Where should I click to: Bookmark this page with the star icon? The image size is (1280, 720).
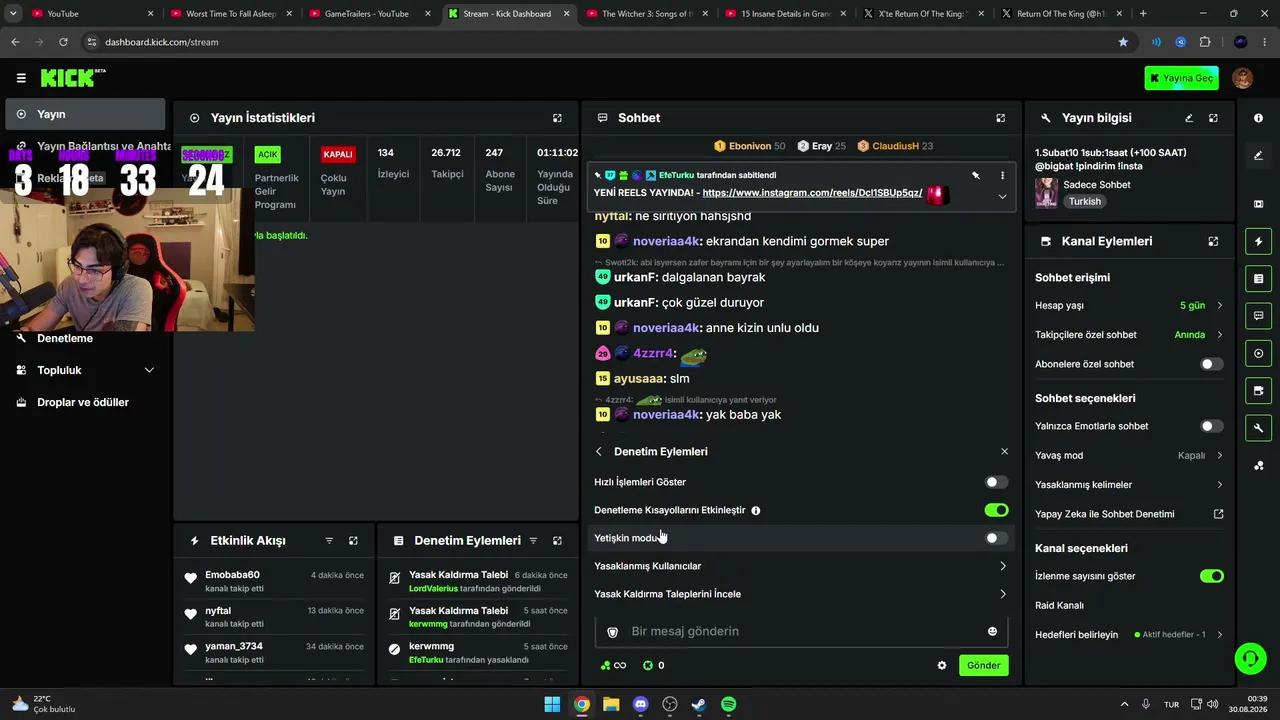point(1123,42)
